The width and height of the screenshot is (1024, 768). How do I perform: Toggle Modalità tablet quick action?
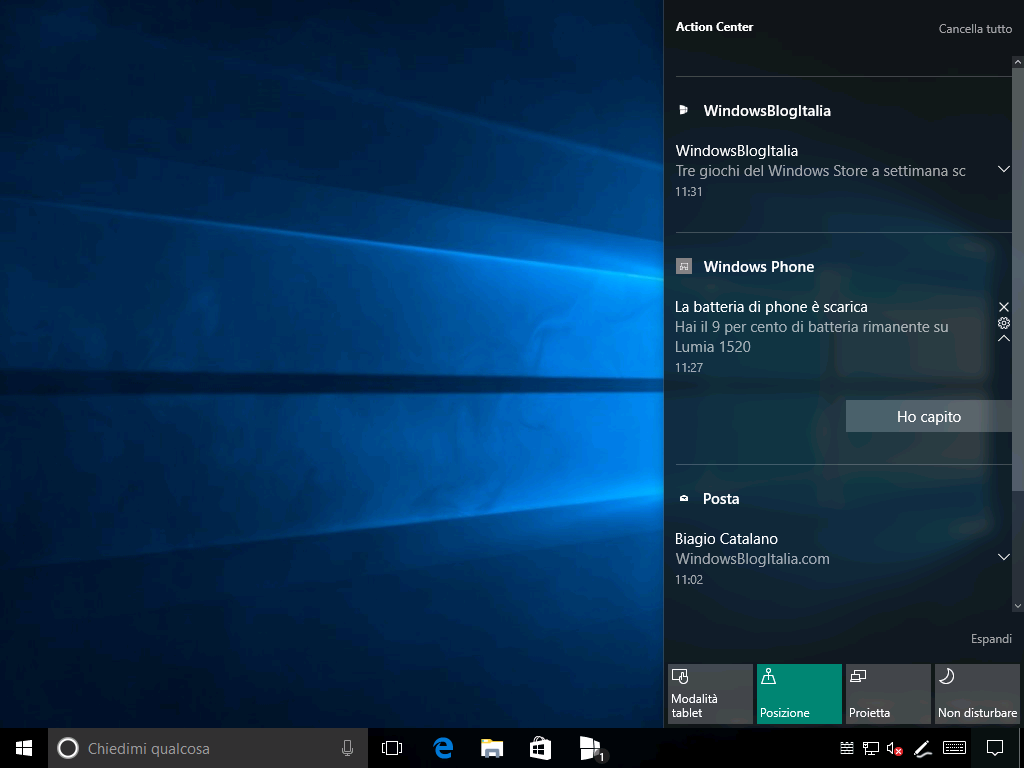[710, 694]
